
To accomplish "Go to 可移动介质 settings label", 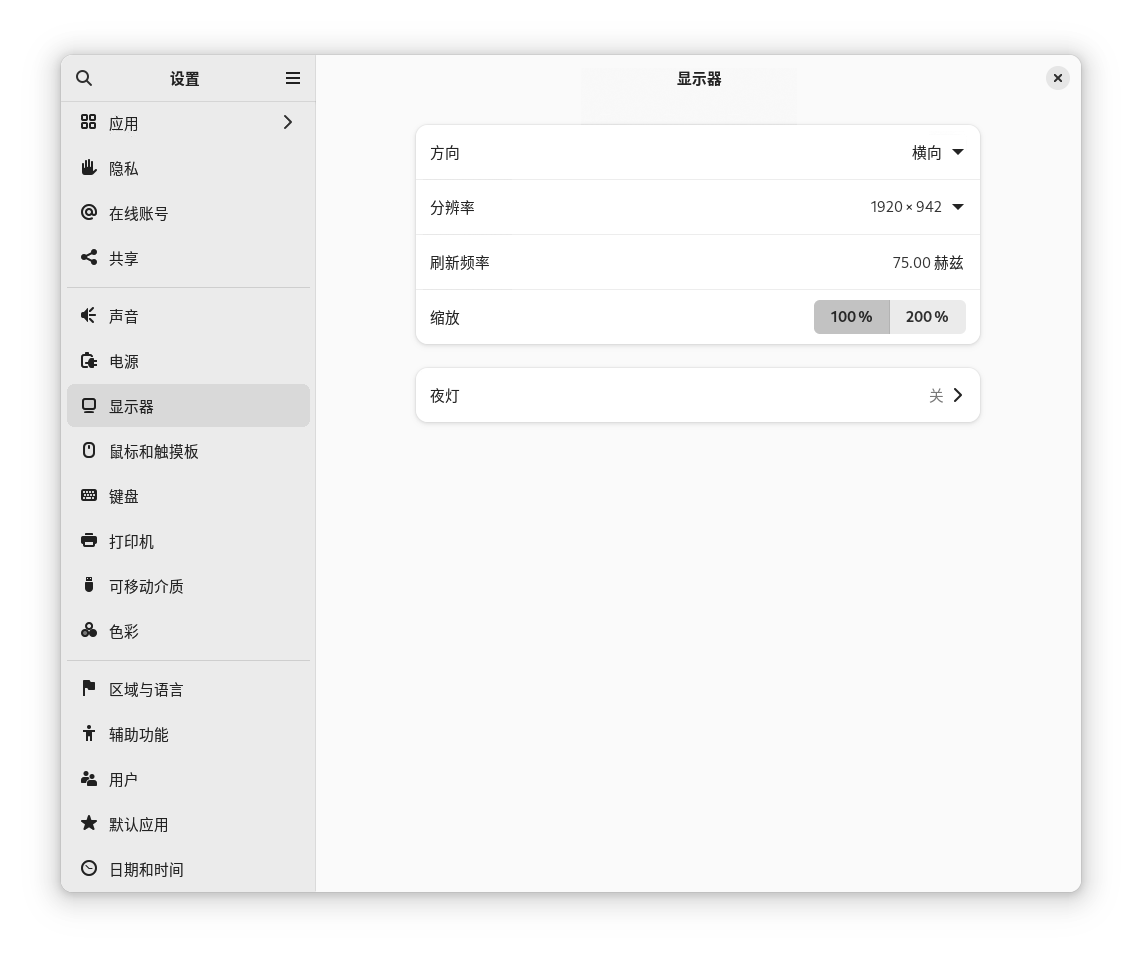I will click(146, 587).
